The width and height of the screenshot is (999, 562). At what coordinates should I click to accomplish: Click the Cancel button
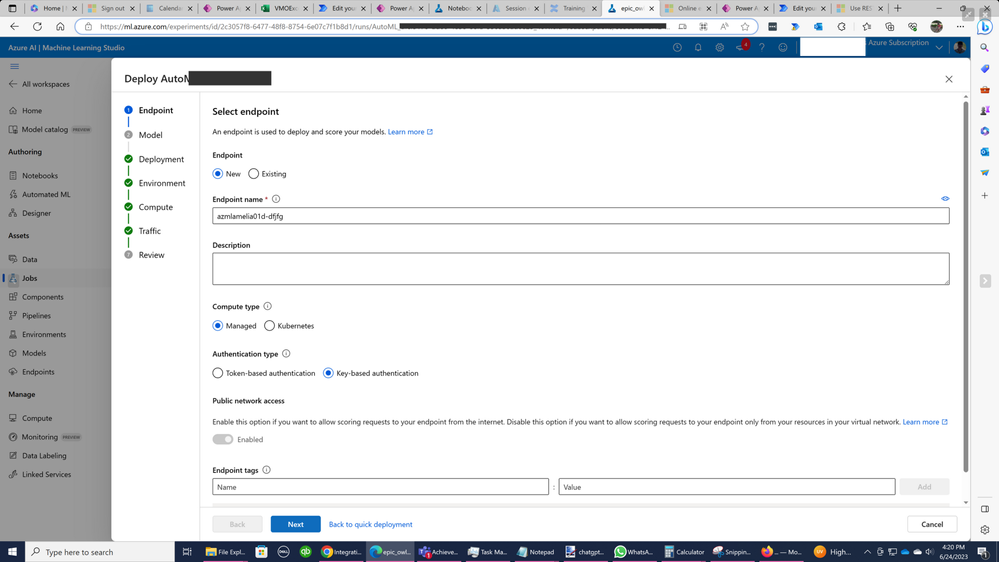[x=932, y=524]
